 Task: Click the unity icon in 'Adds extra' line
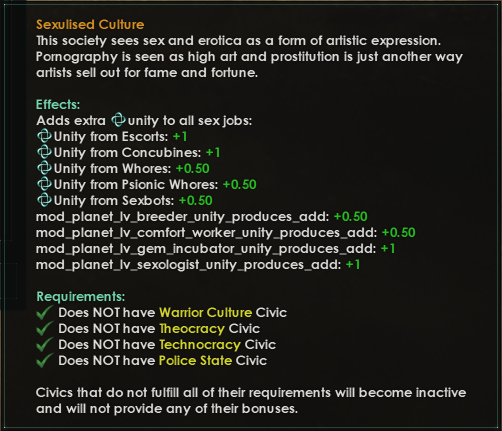118,120
